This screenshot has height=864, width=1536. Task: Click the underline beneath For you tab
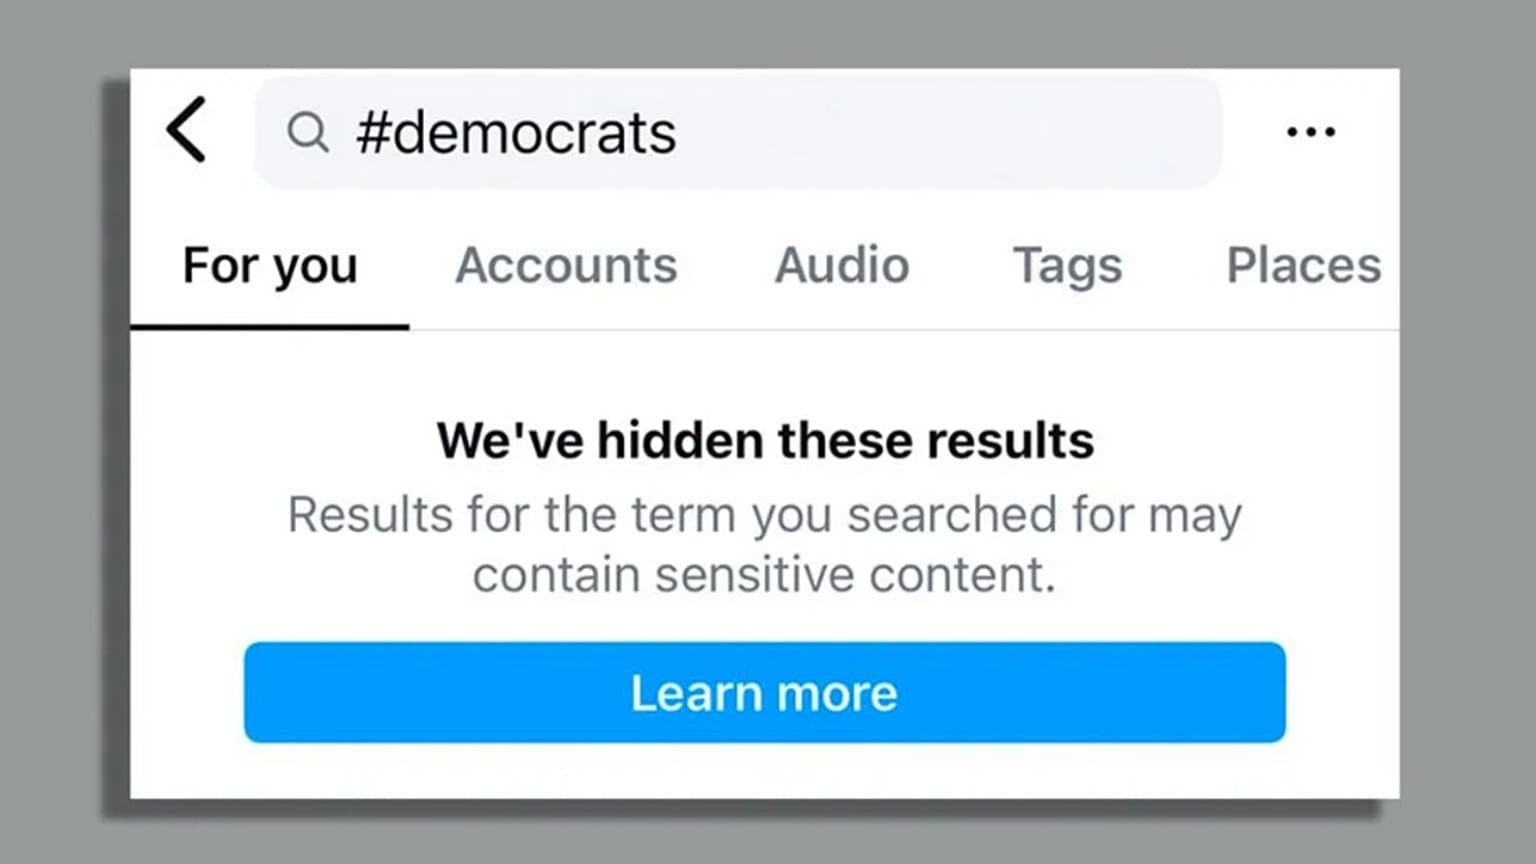(x=270, y=326)
